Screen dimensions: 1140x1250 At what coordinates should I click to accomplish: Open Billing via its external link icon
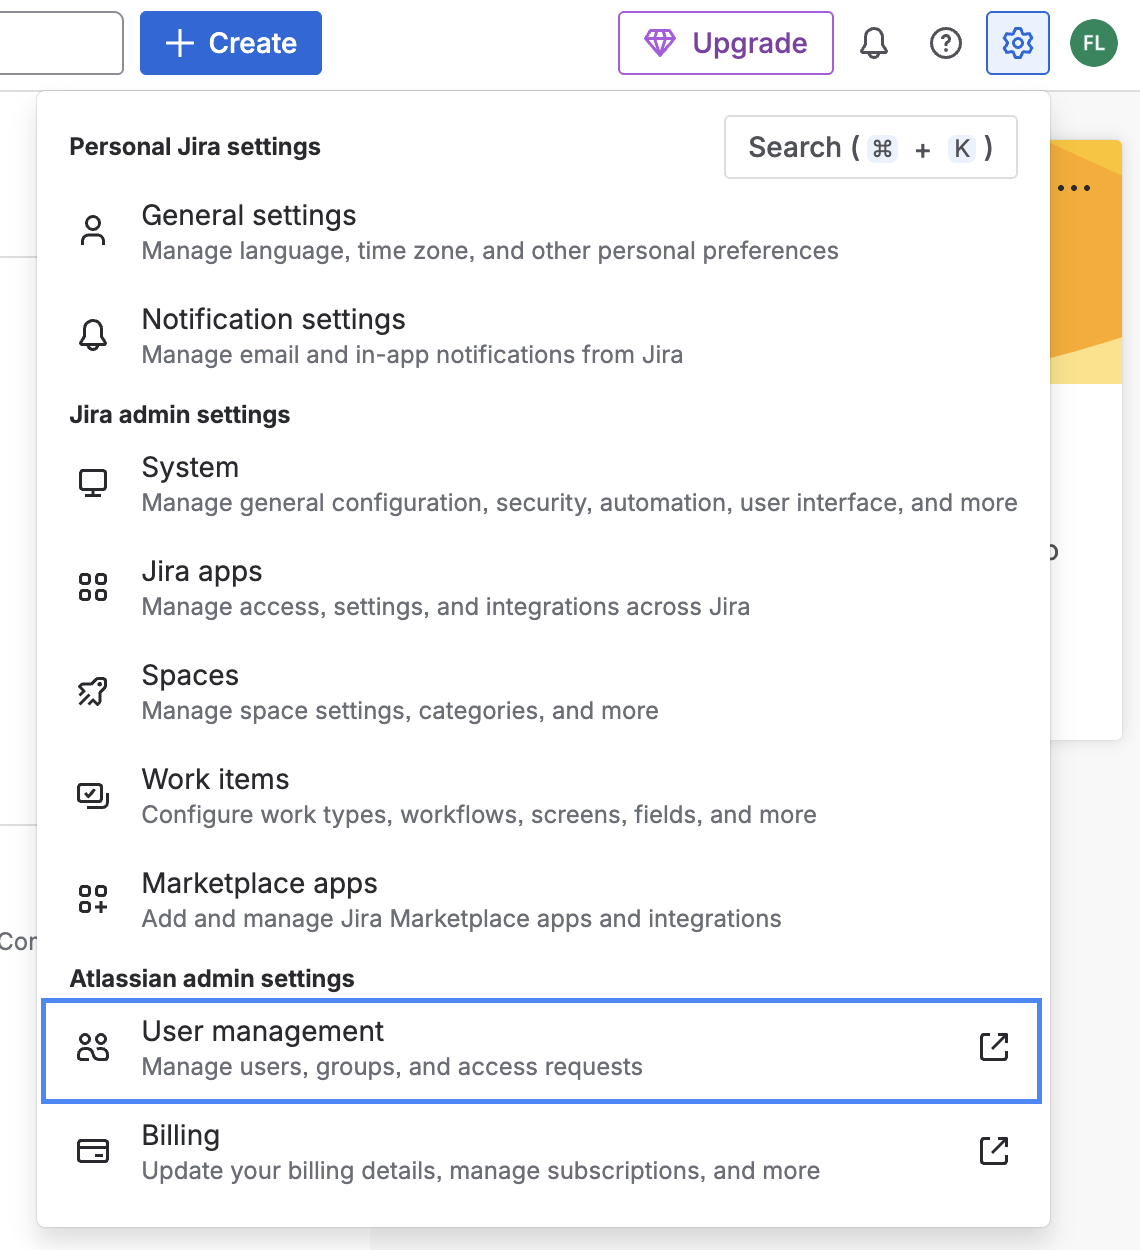(993, 1151)
